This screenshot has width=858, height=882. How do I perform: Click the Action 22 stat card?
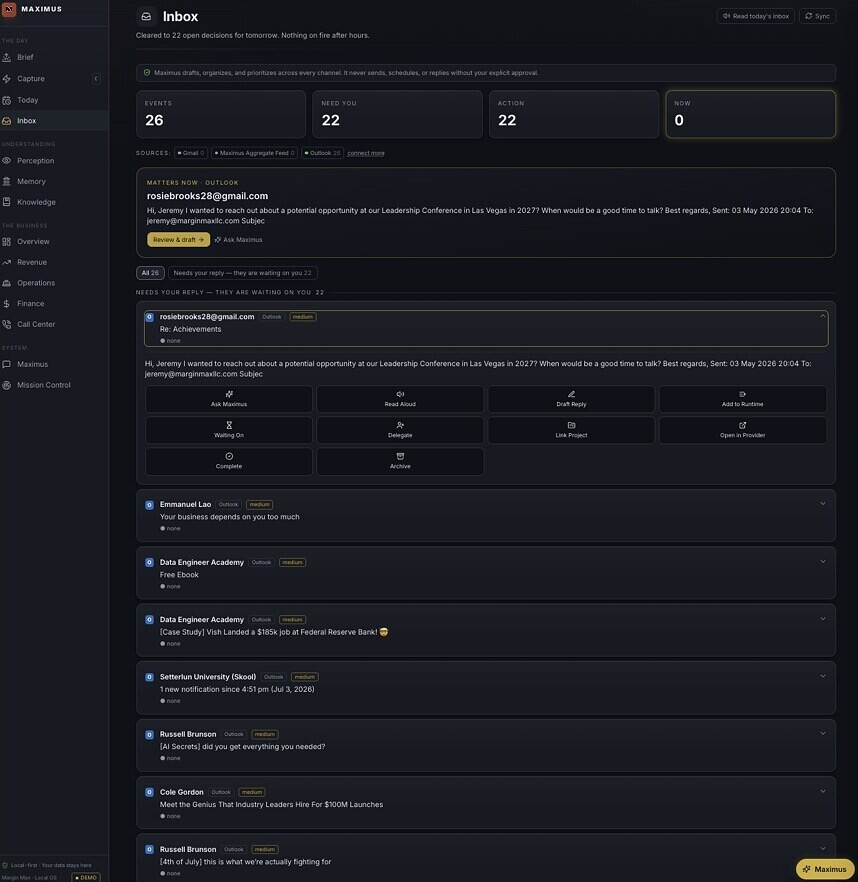(x=574, y=114)
